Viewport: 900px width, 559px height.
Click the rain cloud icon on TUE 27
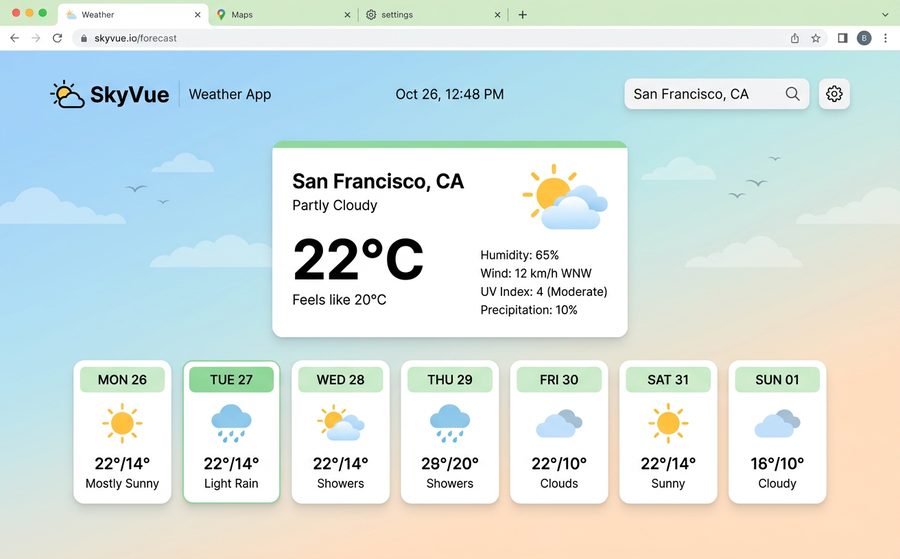click(x=231, y=424)
